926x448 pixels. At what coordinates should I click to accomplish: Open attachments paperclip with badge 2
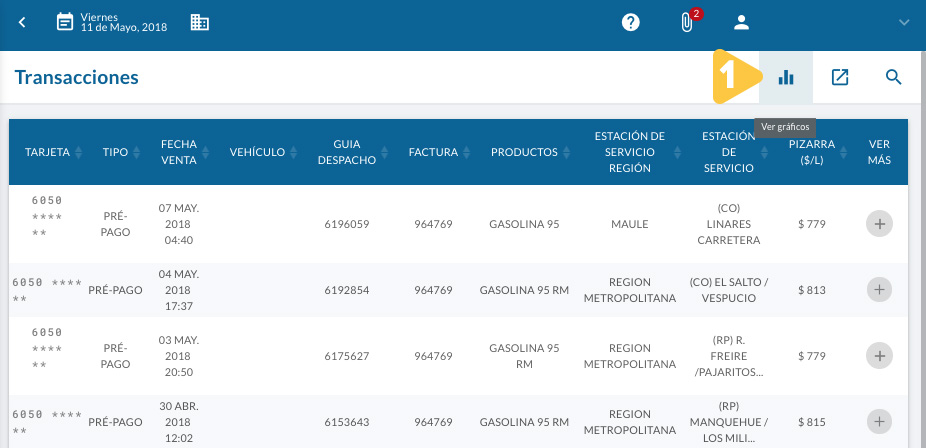687,22
